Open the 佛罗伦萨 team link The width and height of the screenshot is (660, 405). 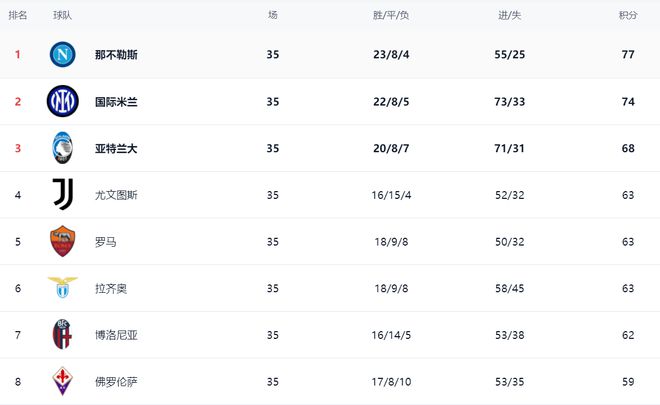point(116,382)
